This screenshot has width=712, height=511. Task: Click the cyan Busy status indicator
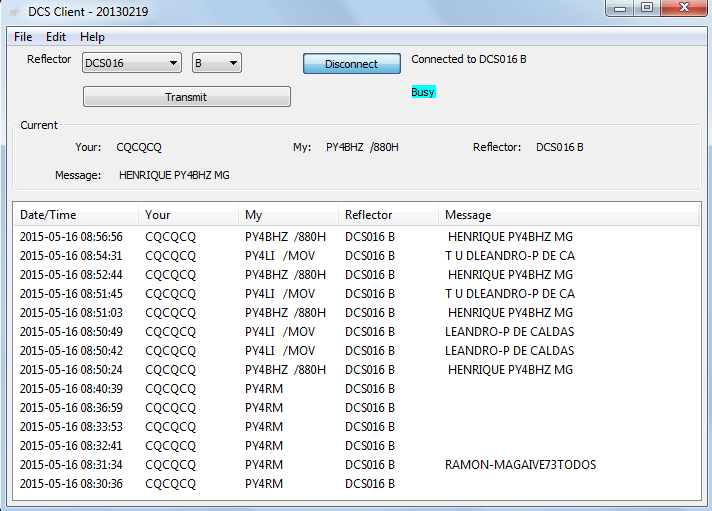(x=423, y=92)
